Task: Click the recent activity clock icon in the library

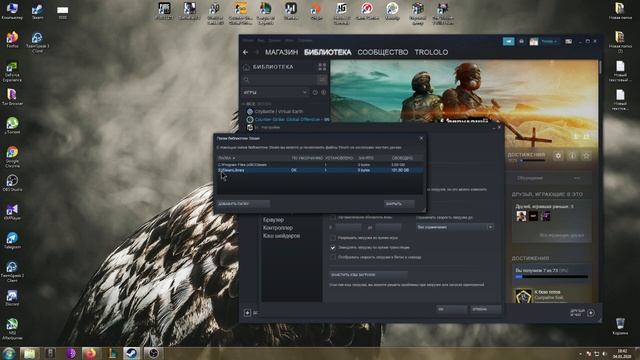Action: coord(315,93)
